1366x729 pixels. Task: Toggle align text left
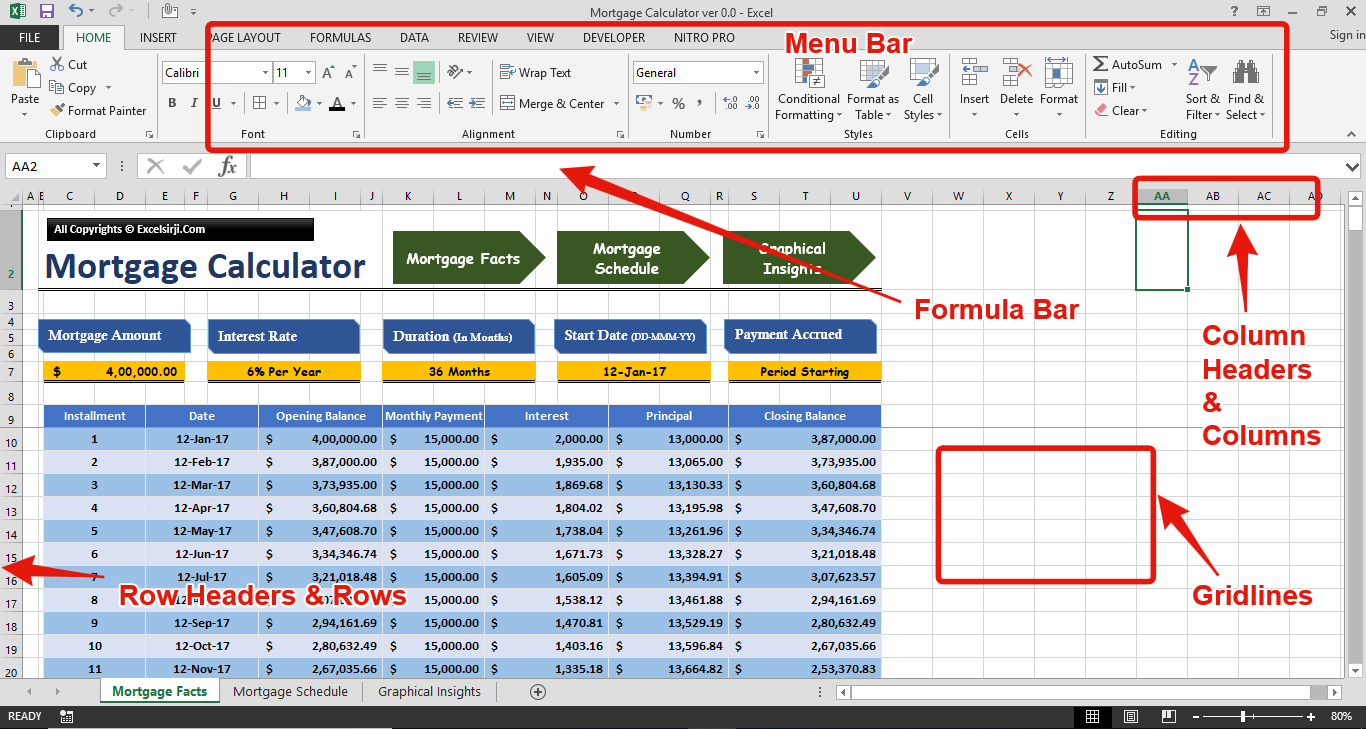[380, 103]
